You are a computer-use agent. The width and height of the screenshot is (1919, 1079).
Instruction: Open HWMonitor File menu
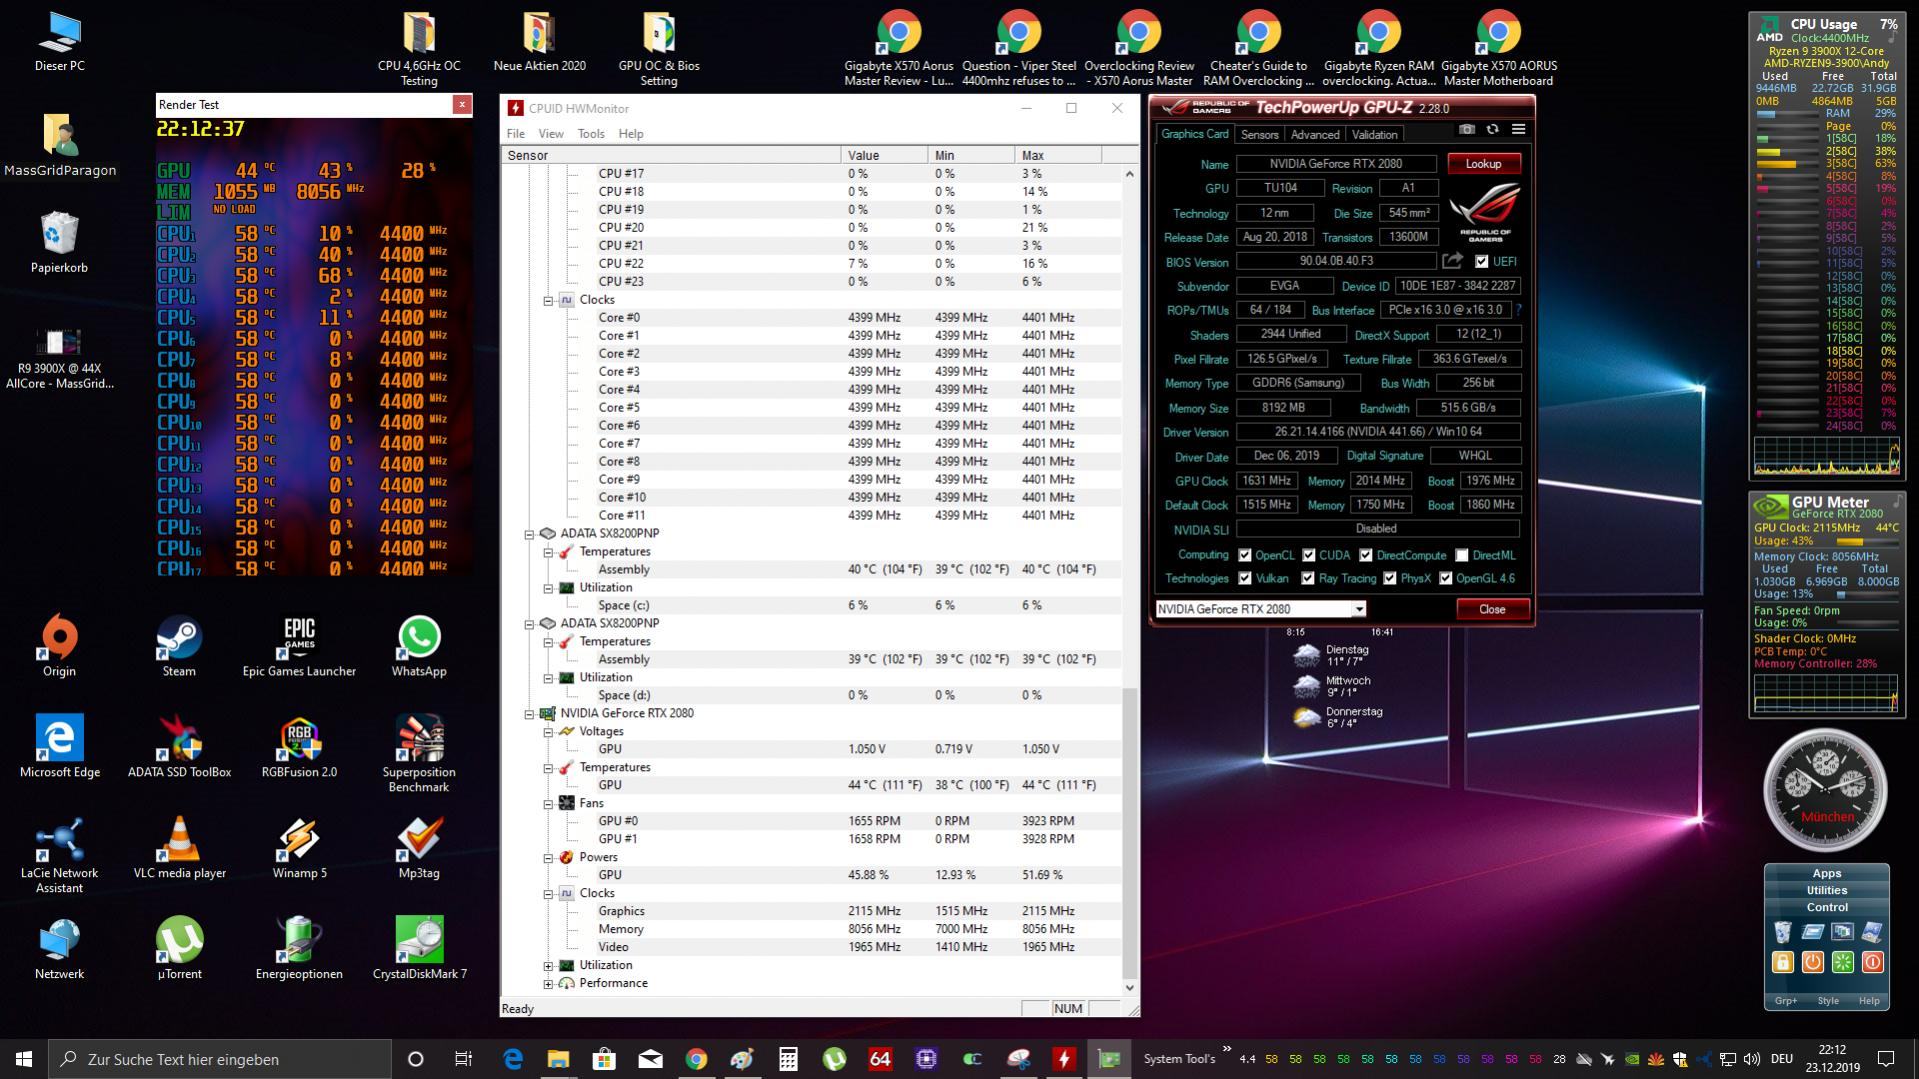(x=515, y=133)
